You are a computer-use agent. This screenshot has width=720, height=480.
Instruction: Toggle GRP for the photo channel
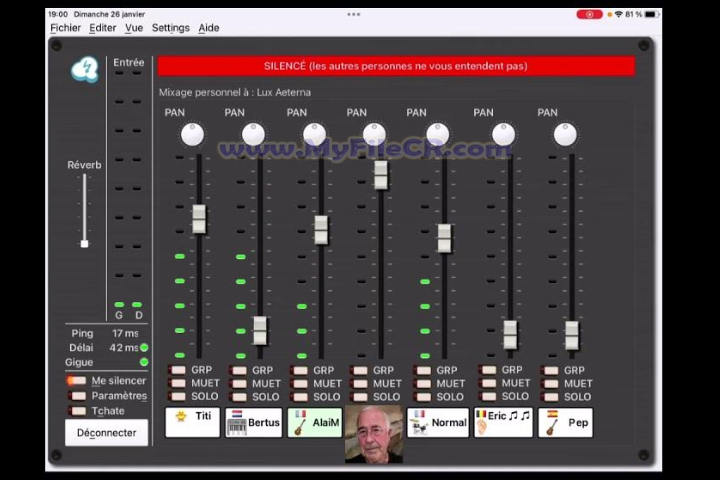[360, 370]
